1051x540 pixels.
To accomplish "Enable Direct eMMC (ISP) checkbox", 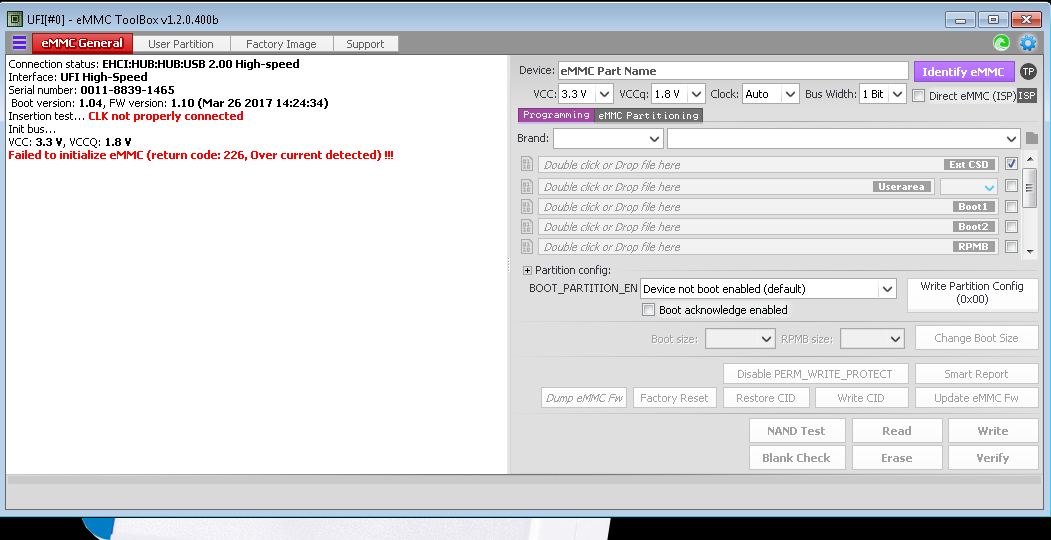I will [x=919, y=96].
